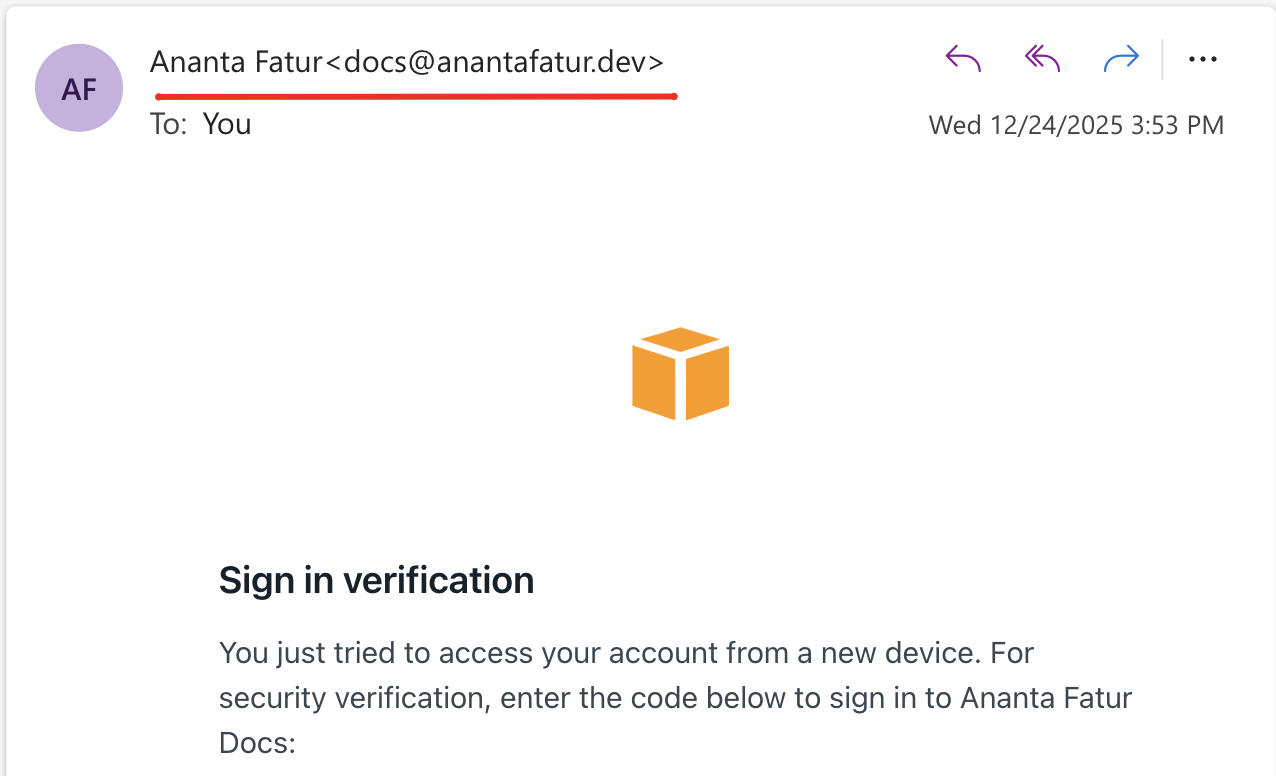Screen dimensions: 1276x776
Task: Click the "Sign in verification" heading
Action: pyautogui.click(x=376, y=580)
